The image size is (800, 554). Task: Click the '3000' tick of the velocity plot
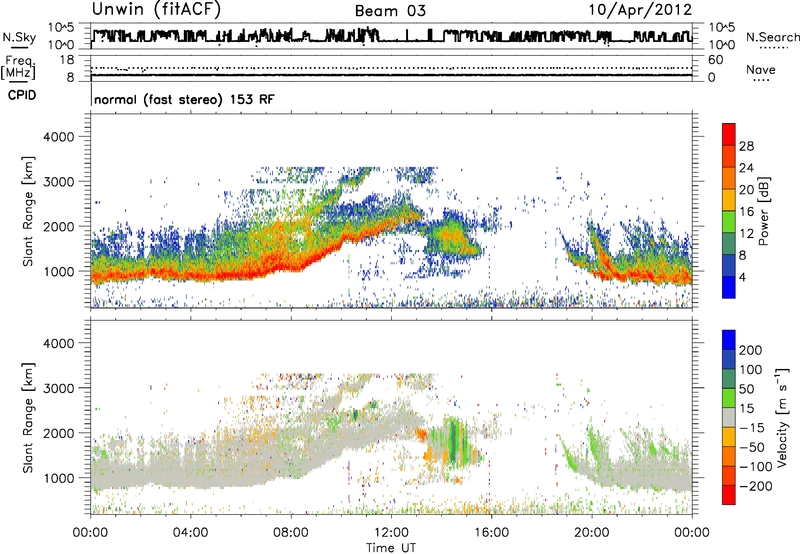pyautogui.click(x=59, y=388)
